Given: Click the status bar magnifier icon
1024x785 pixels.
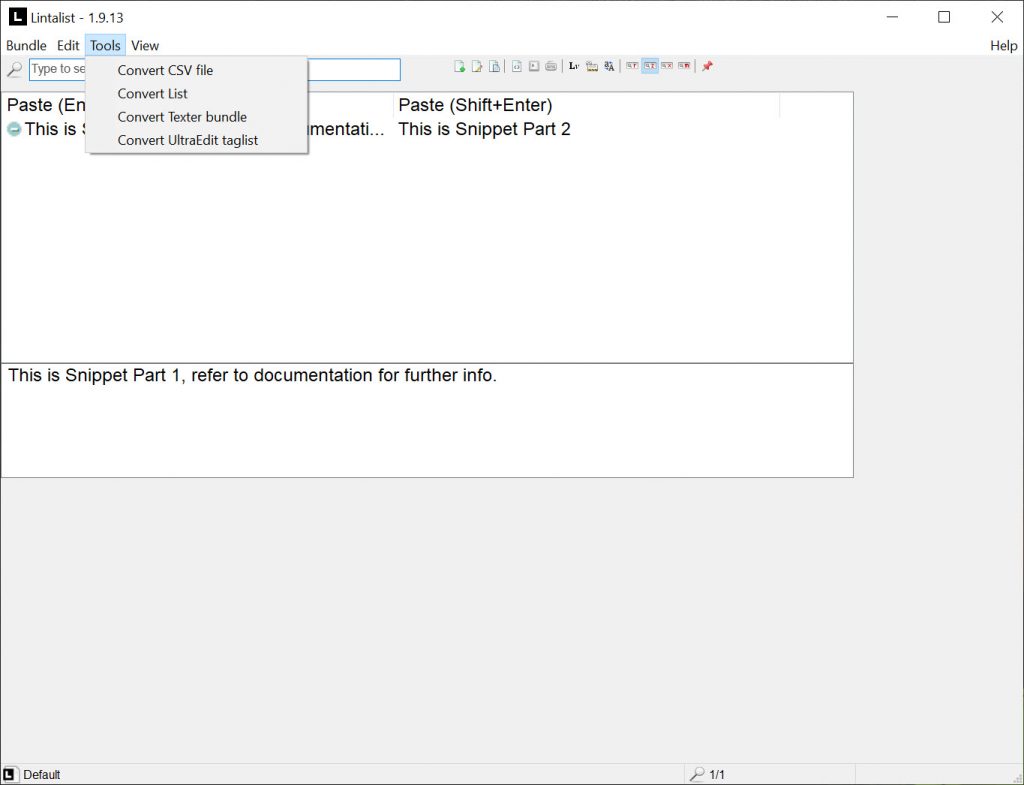Looking at the screenshot, I should coord(697,775).
